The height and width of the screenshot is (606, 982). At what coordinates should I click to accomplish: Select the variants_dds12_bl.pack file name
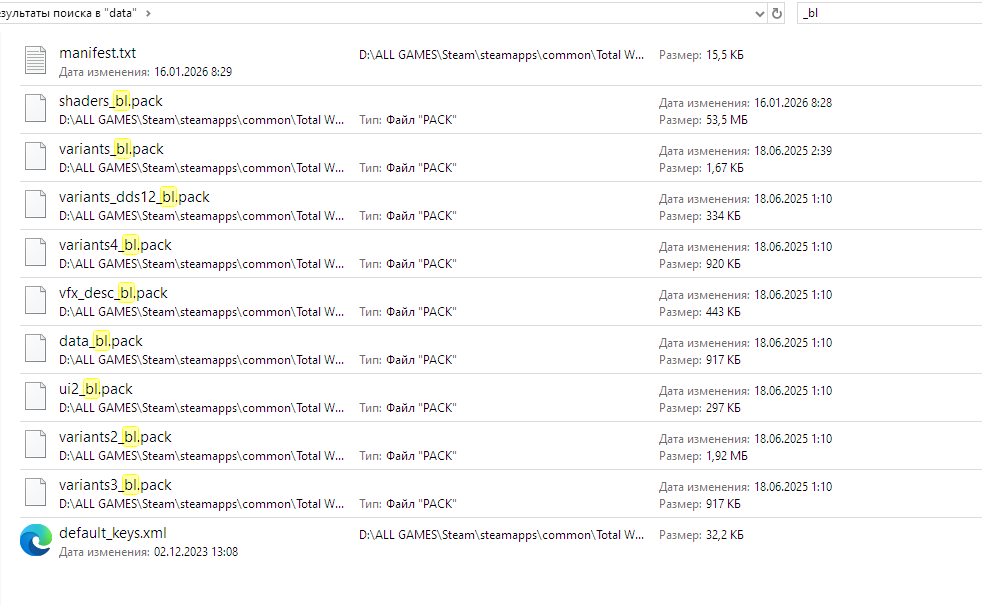click(x=134, y=197)
